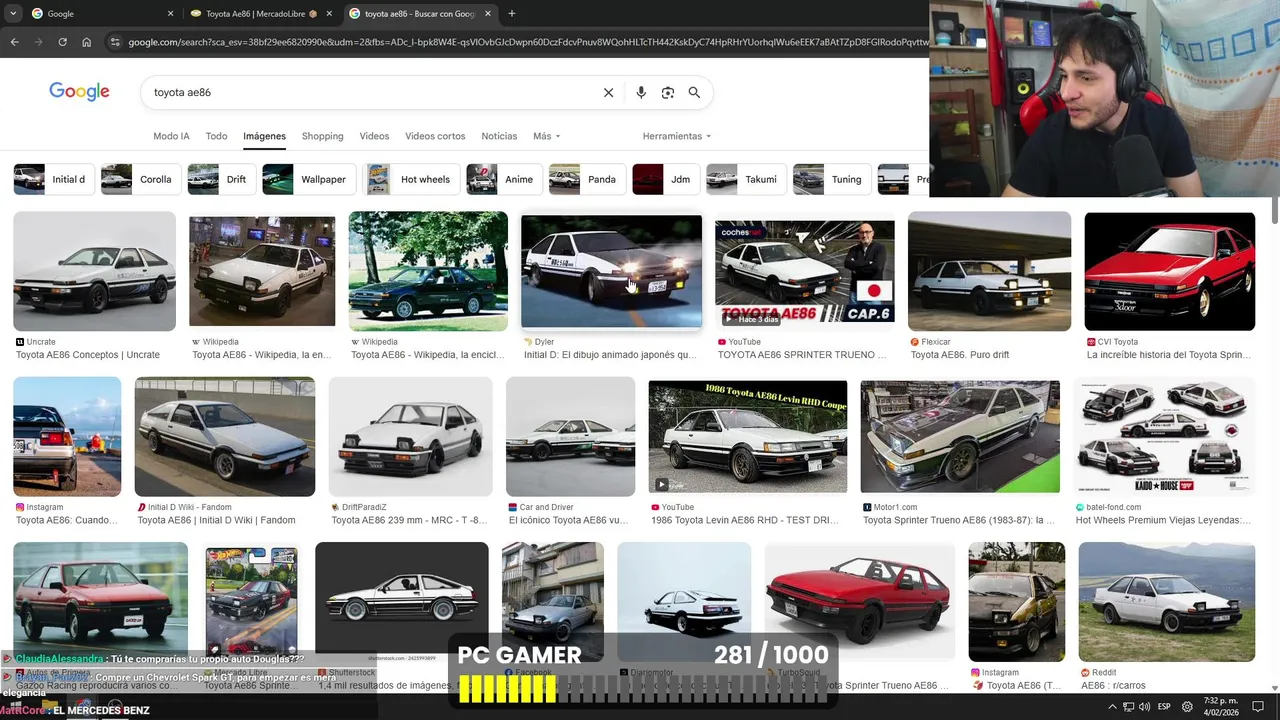
Task: Open the Videos cortos tab
Action: [x=435, y=136]
